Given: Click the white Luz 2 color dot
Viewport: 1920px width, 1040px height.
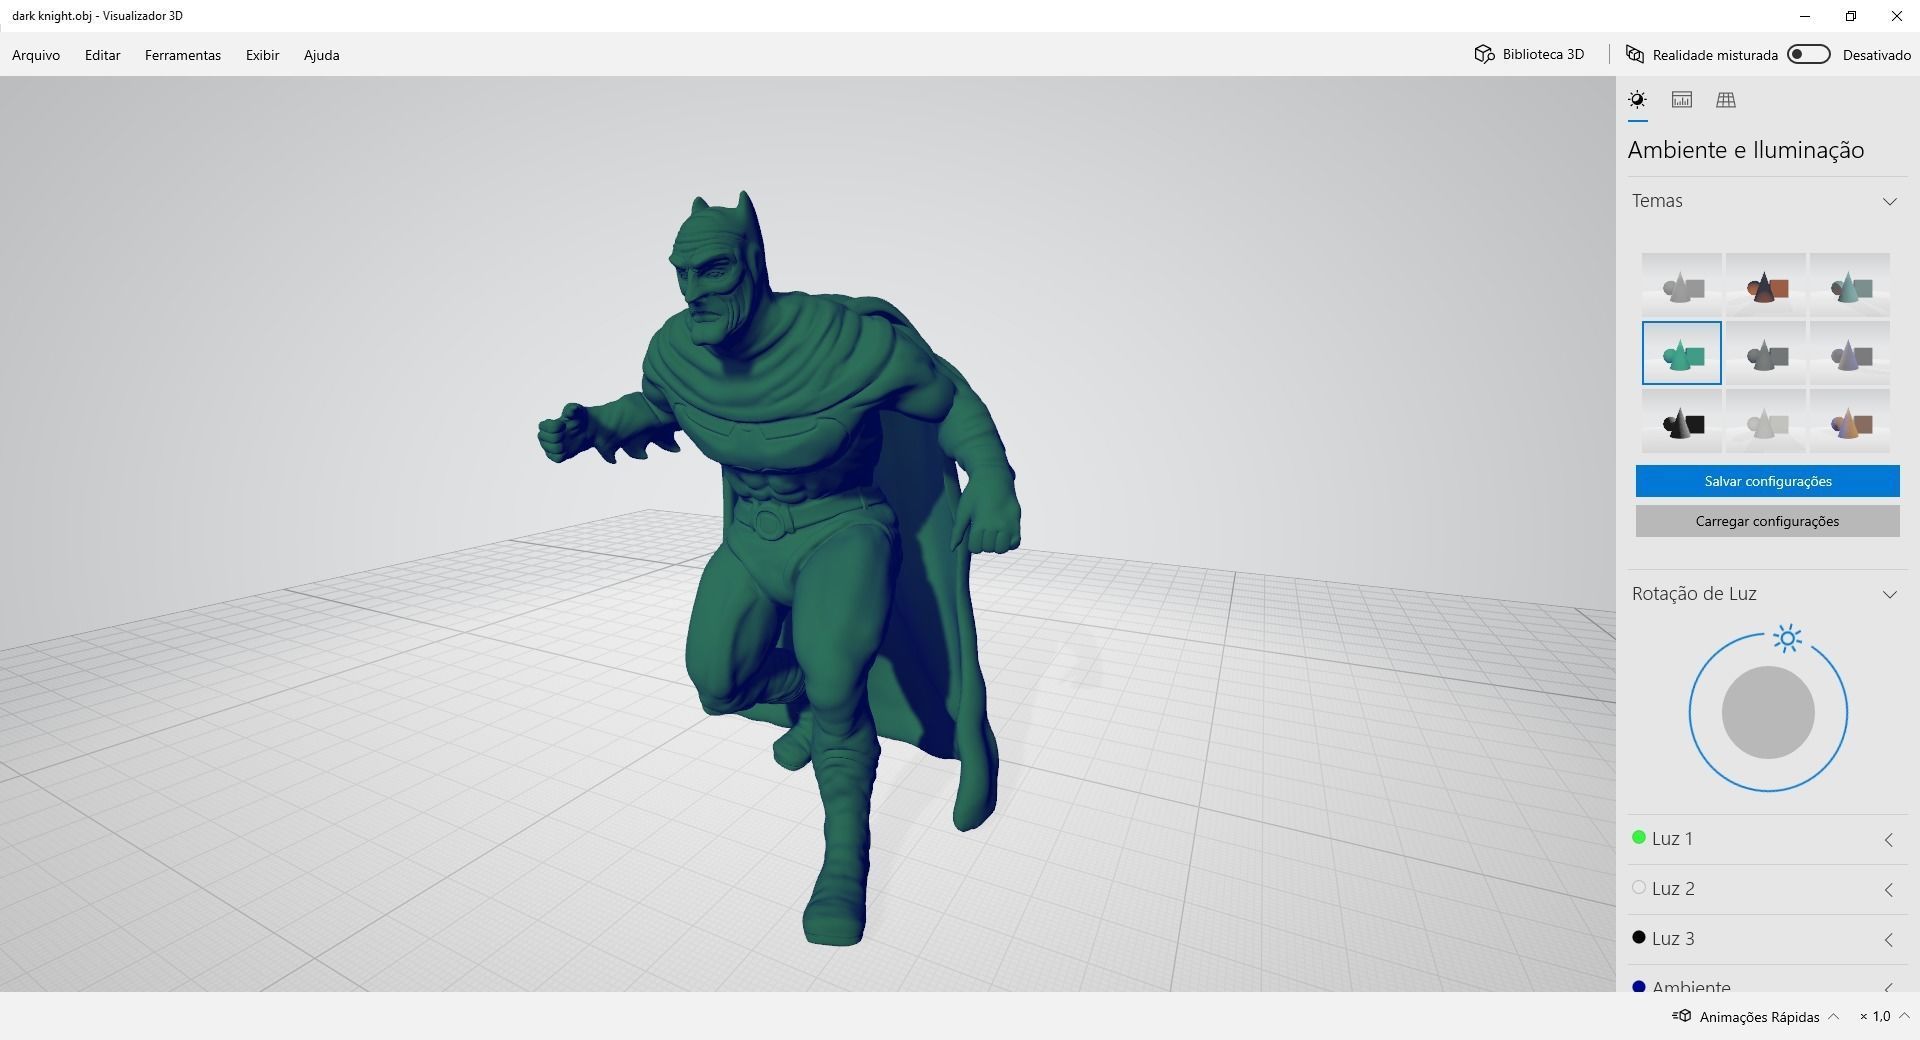Looking at the screenshot, I should (x=1639, y=888).
